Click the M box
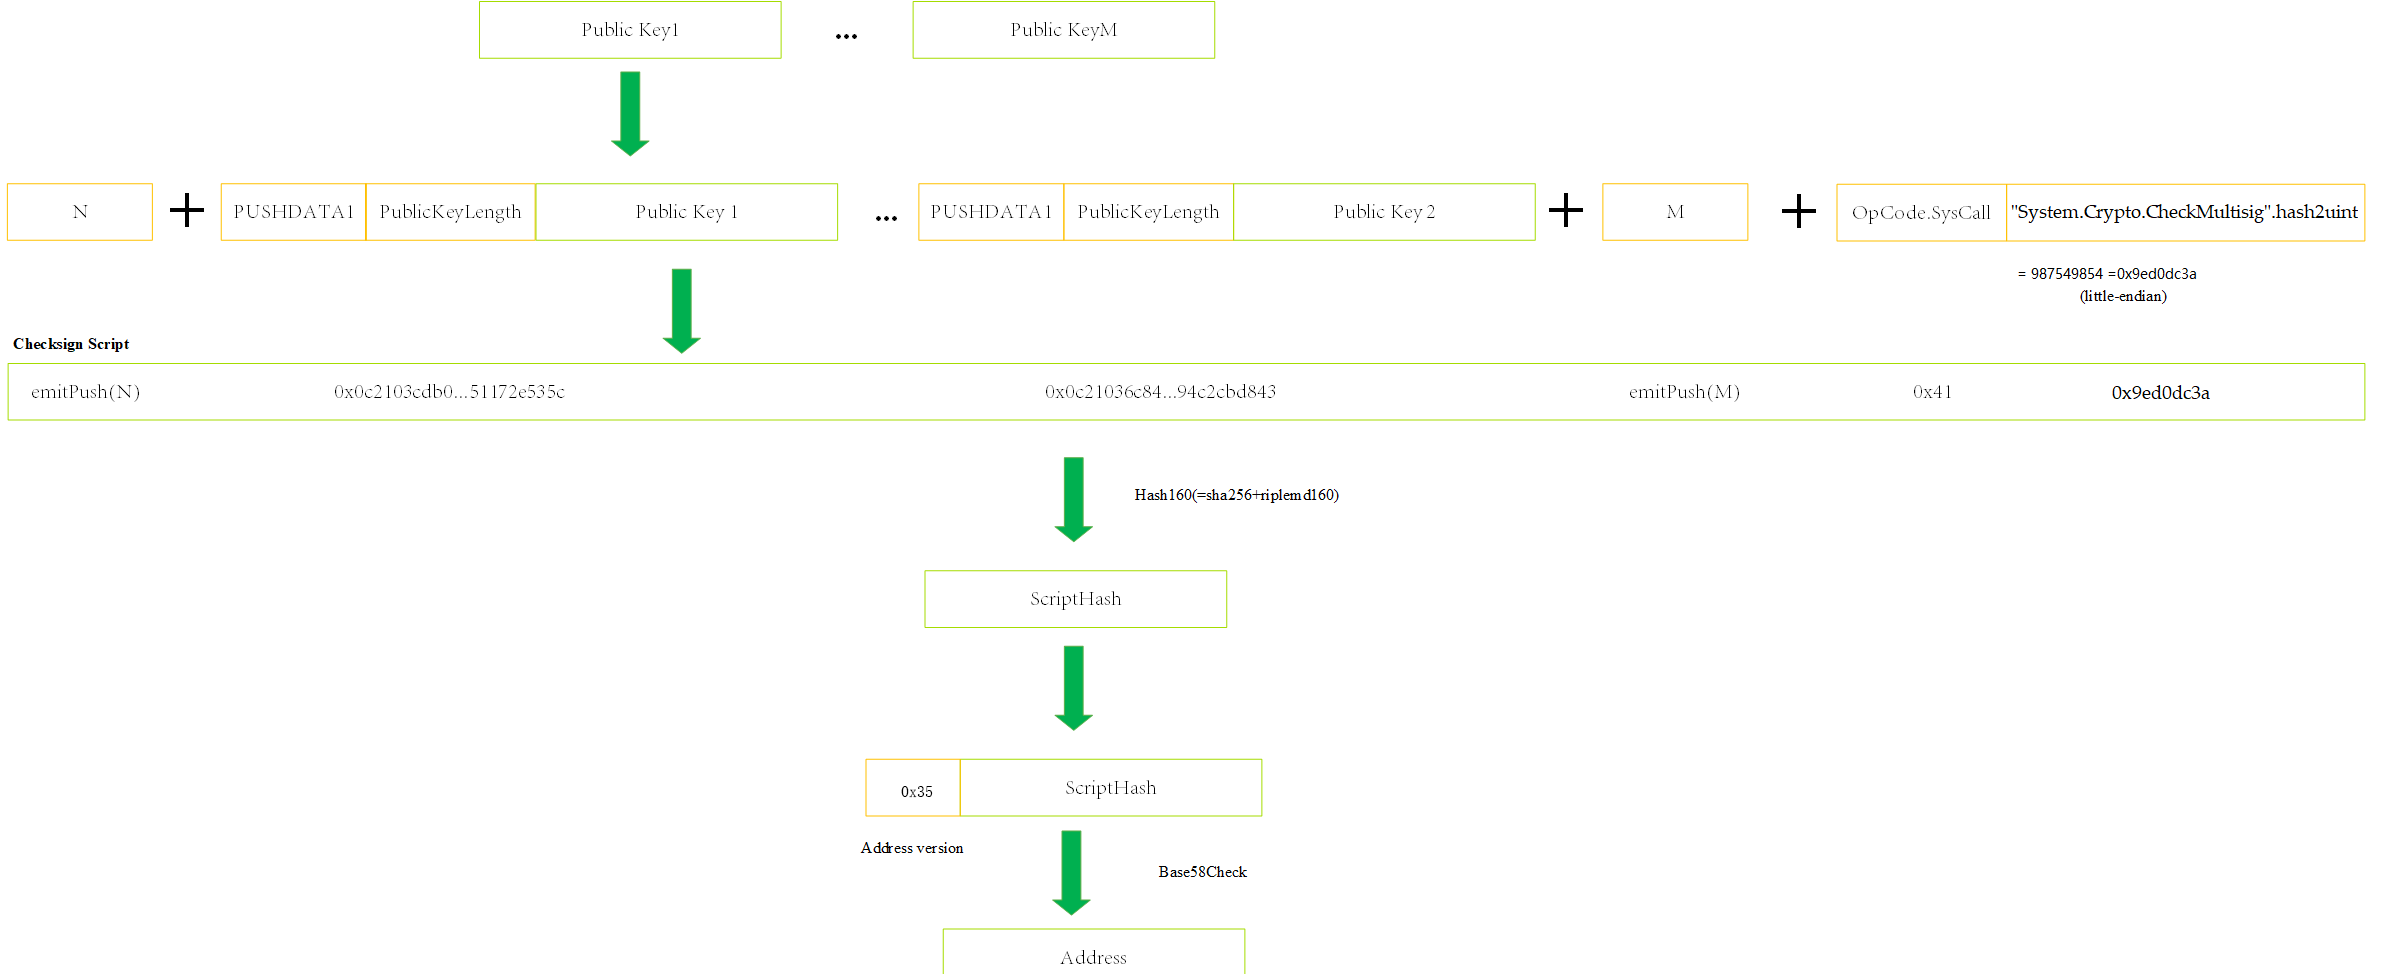 pyautogui.click(x=1675, y=212)
